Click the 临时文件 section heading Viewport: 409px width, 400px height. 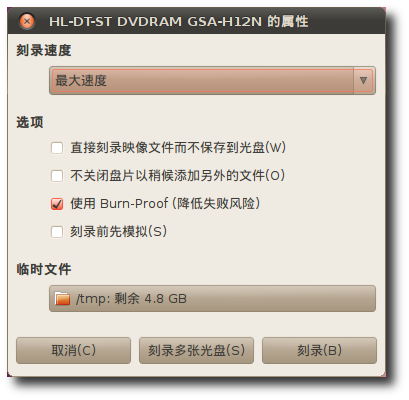[x=44, y=269]
